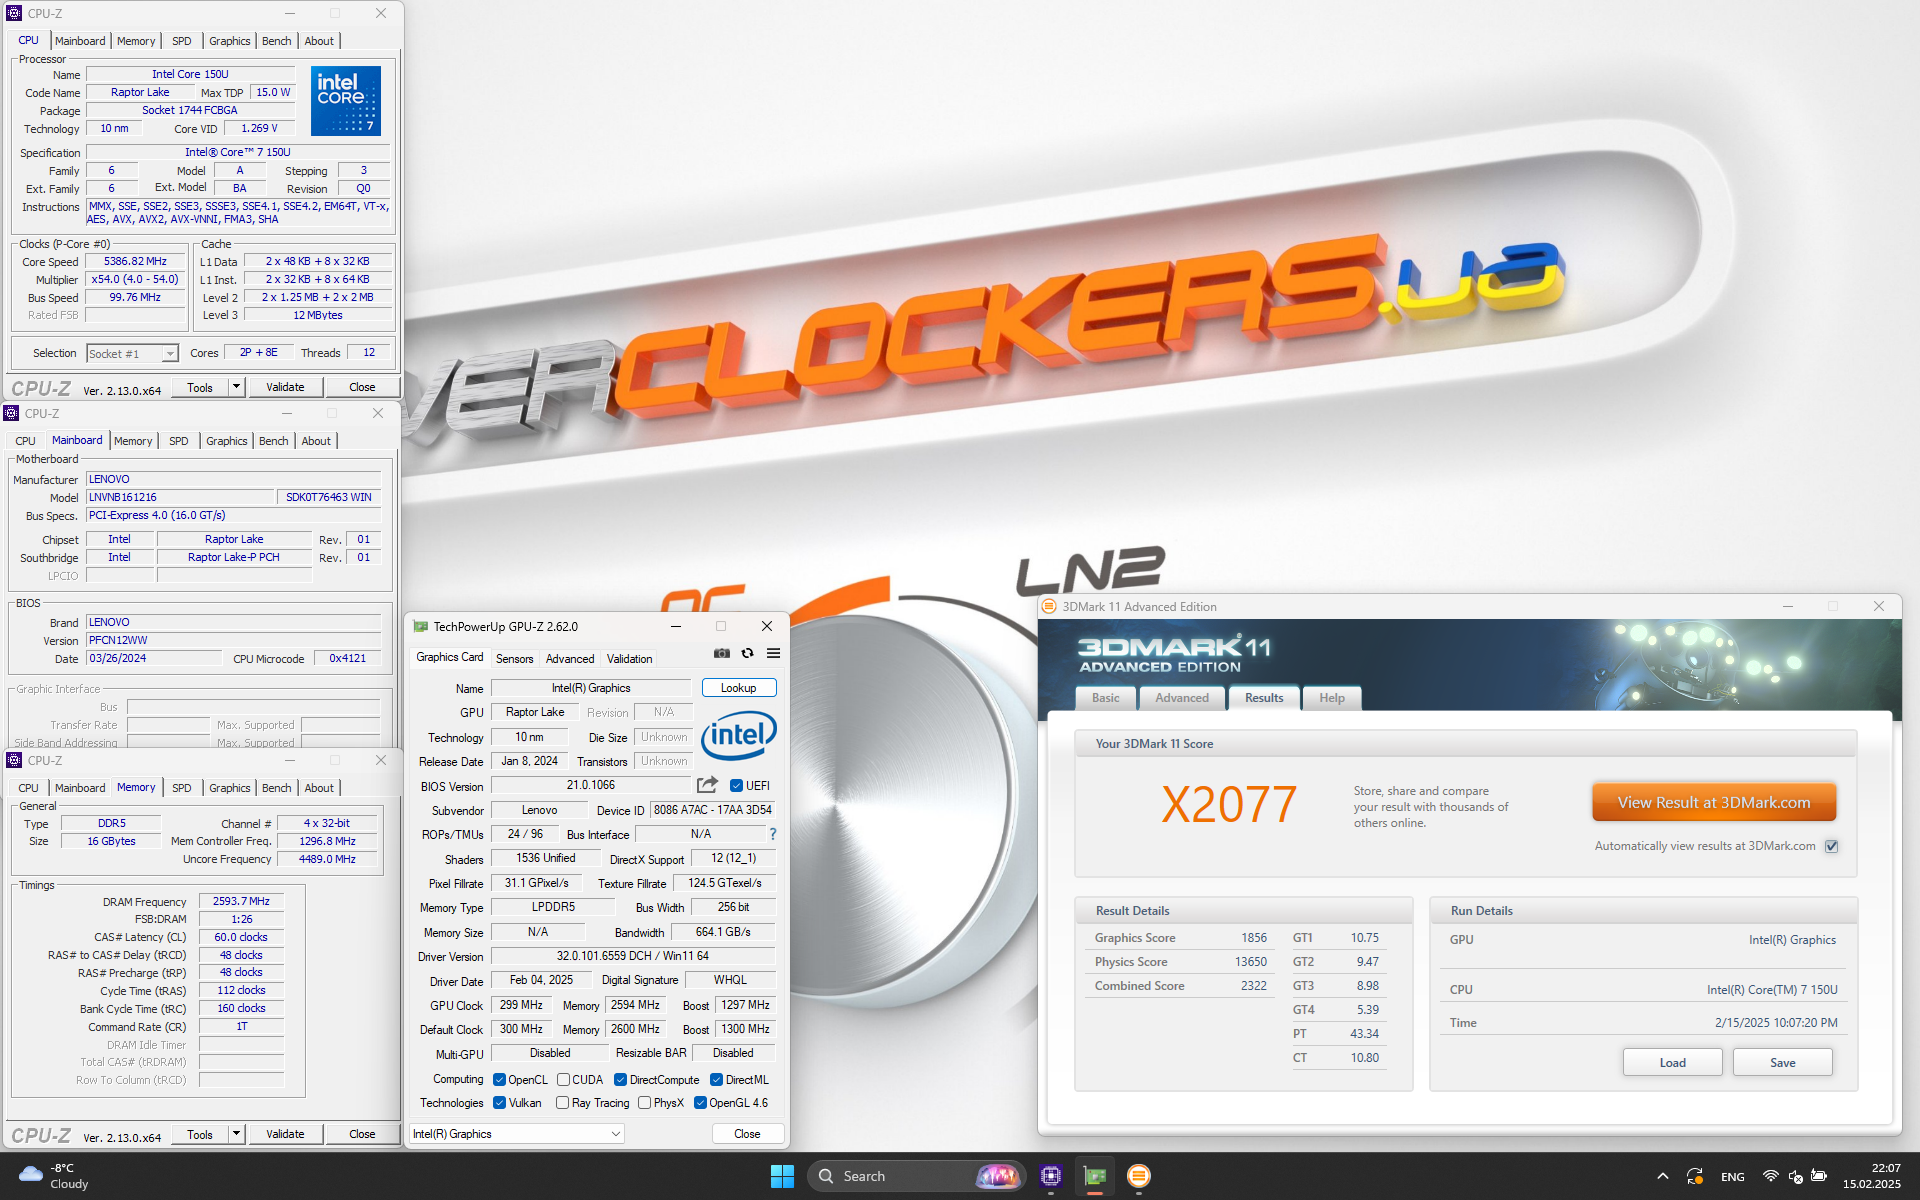The width and height of the screenshot is (1920, 1200).
Task: Click the sync/update tray icon
Action: coord(1694,1176)
